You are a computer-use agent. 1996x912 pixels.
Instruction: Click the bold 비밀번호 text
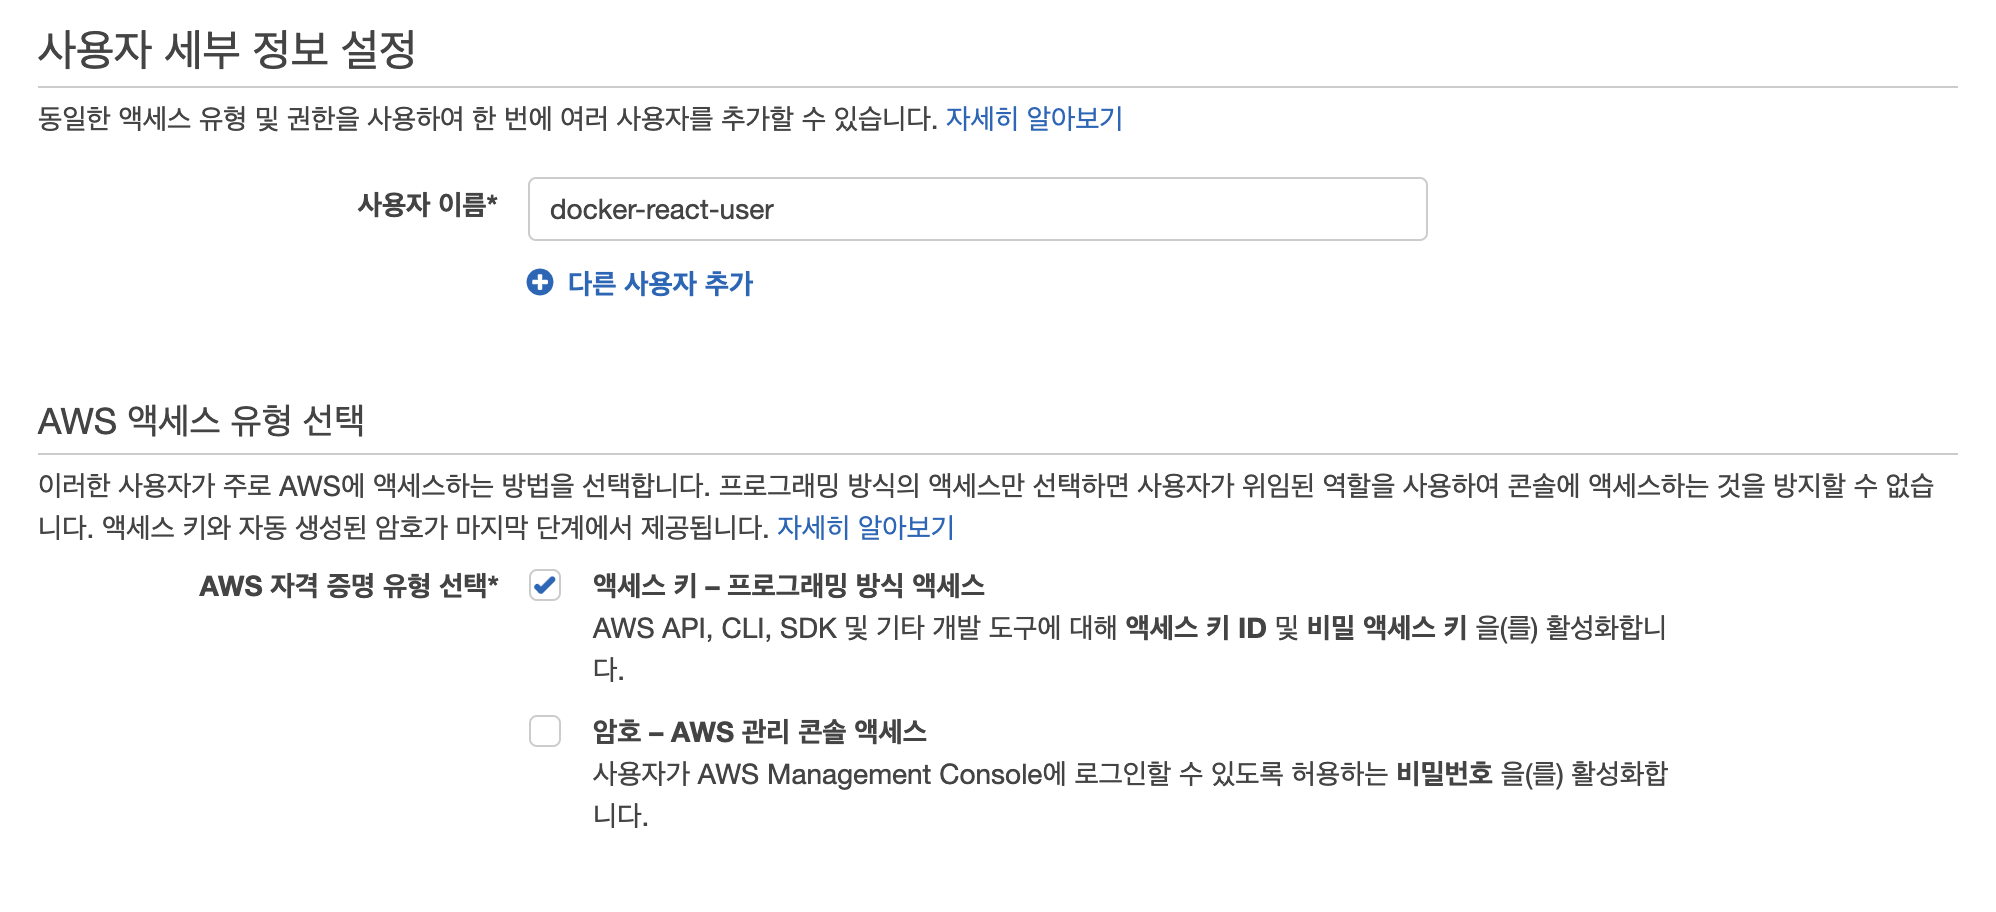click(1444, 774)
